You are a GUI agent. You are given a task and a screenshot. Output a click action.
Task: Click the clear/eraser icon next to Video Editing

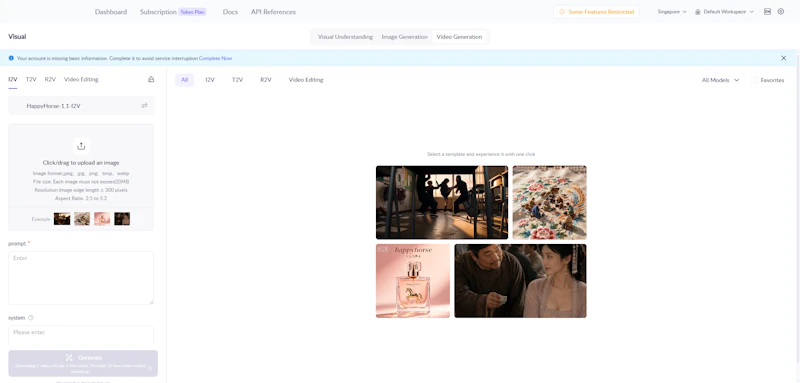pos(151,80)
